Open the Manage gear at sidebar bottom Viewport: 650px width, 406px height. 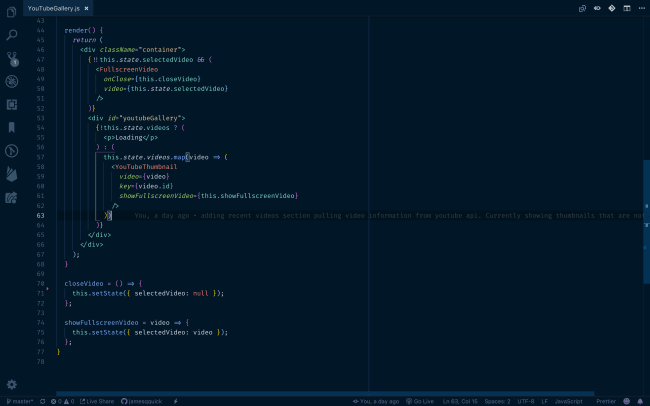(x=12, y=384)
